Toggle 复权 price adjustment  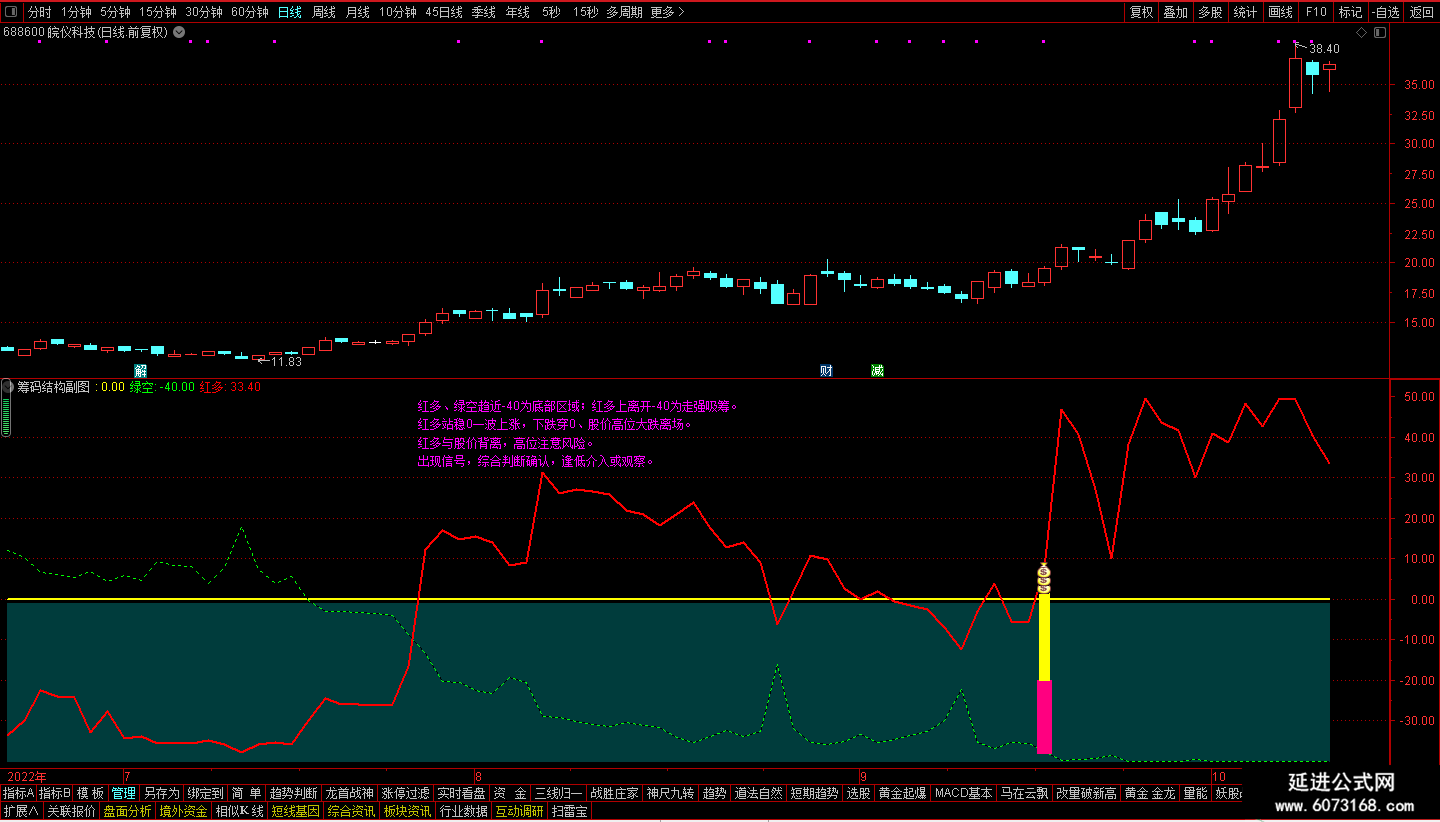pyautogui.click(x=1141, y=12)
